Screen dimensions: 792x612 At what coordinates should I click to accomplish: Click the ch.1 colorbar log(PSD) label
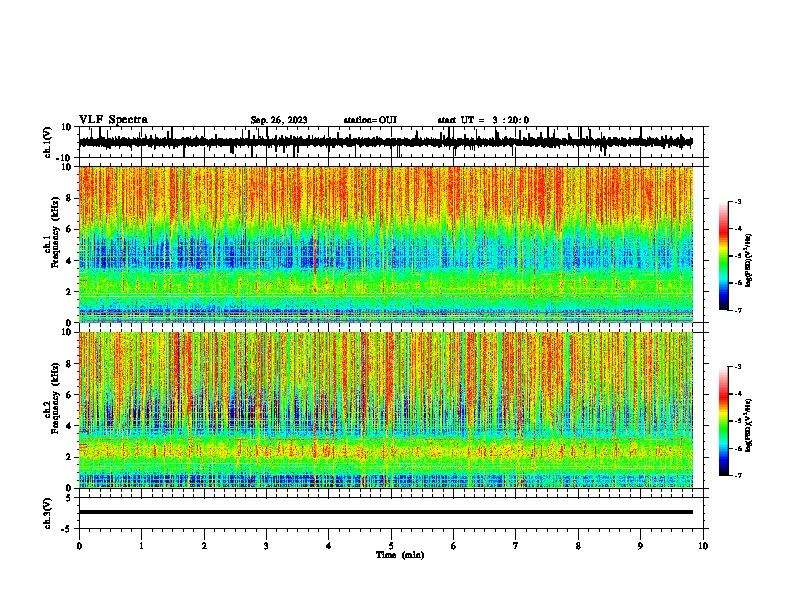coord(748,261)
